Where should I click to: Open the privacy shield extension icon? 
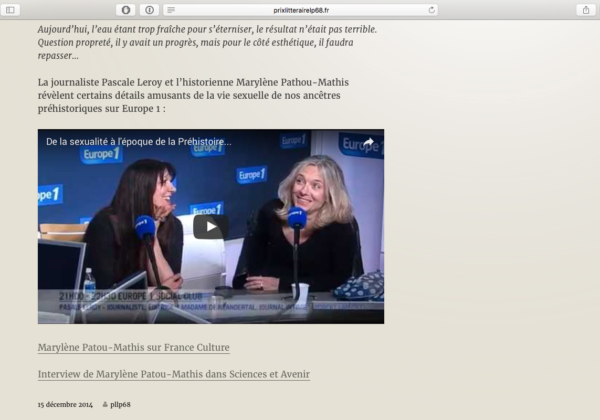tap(126, 10)
